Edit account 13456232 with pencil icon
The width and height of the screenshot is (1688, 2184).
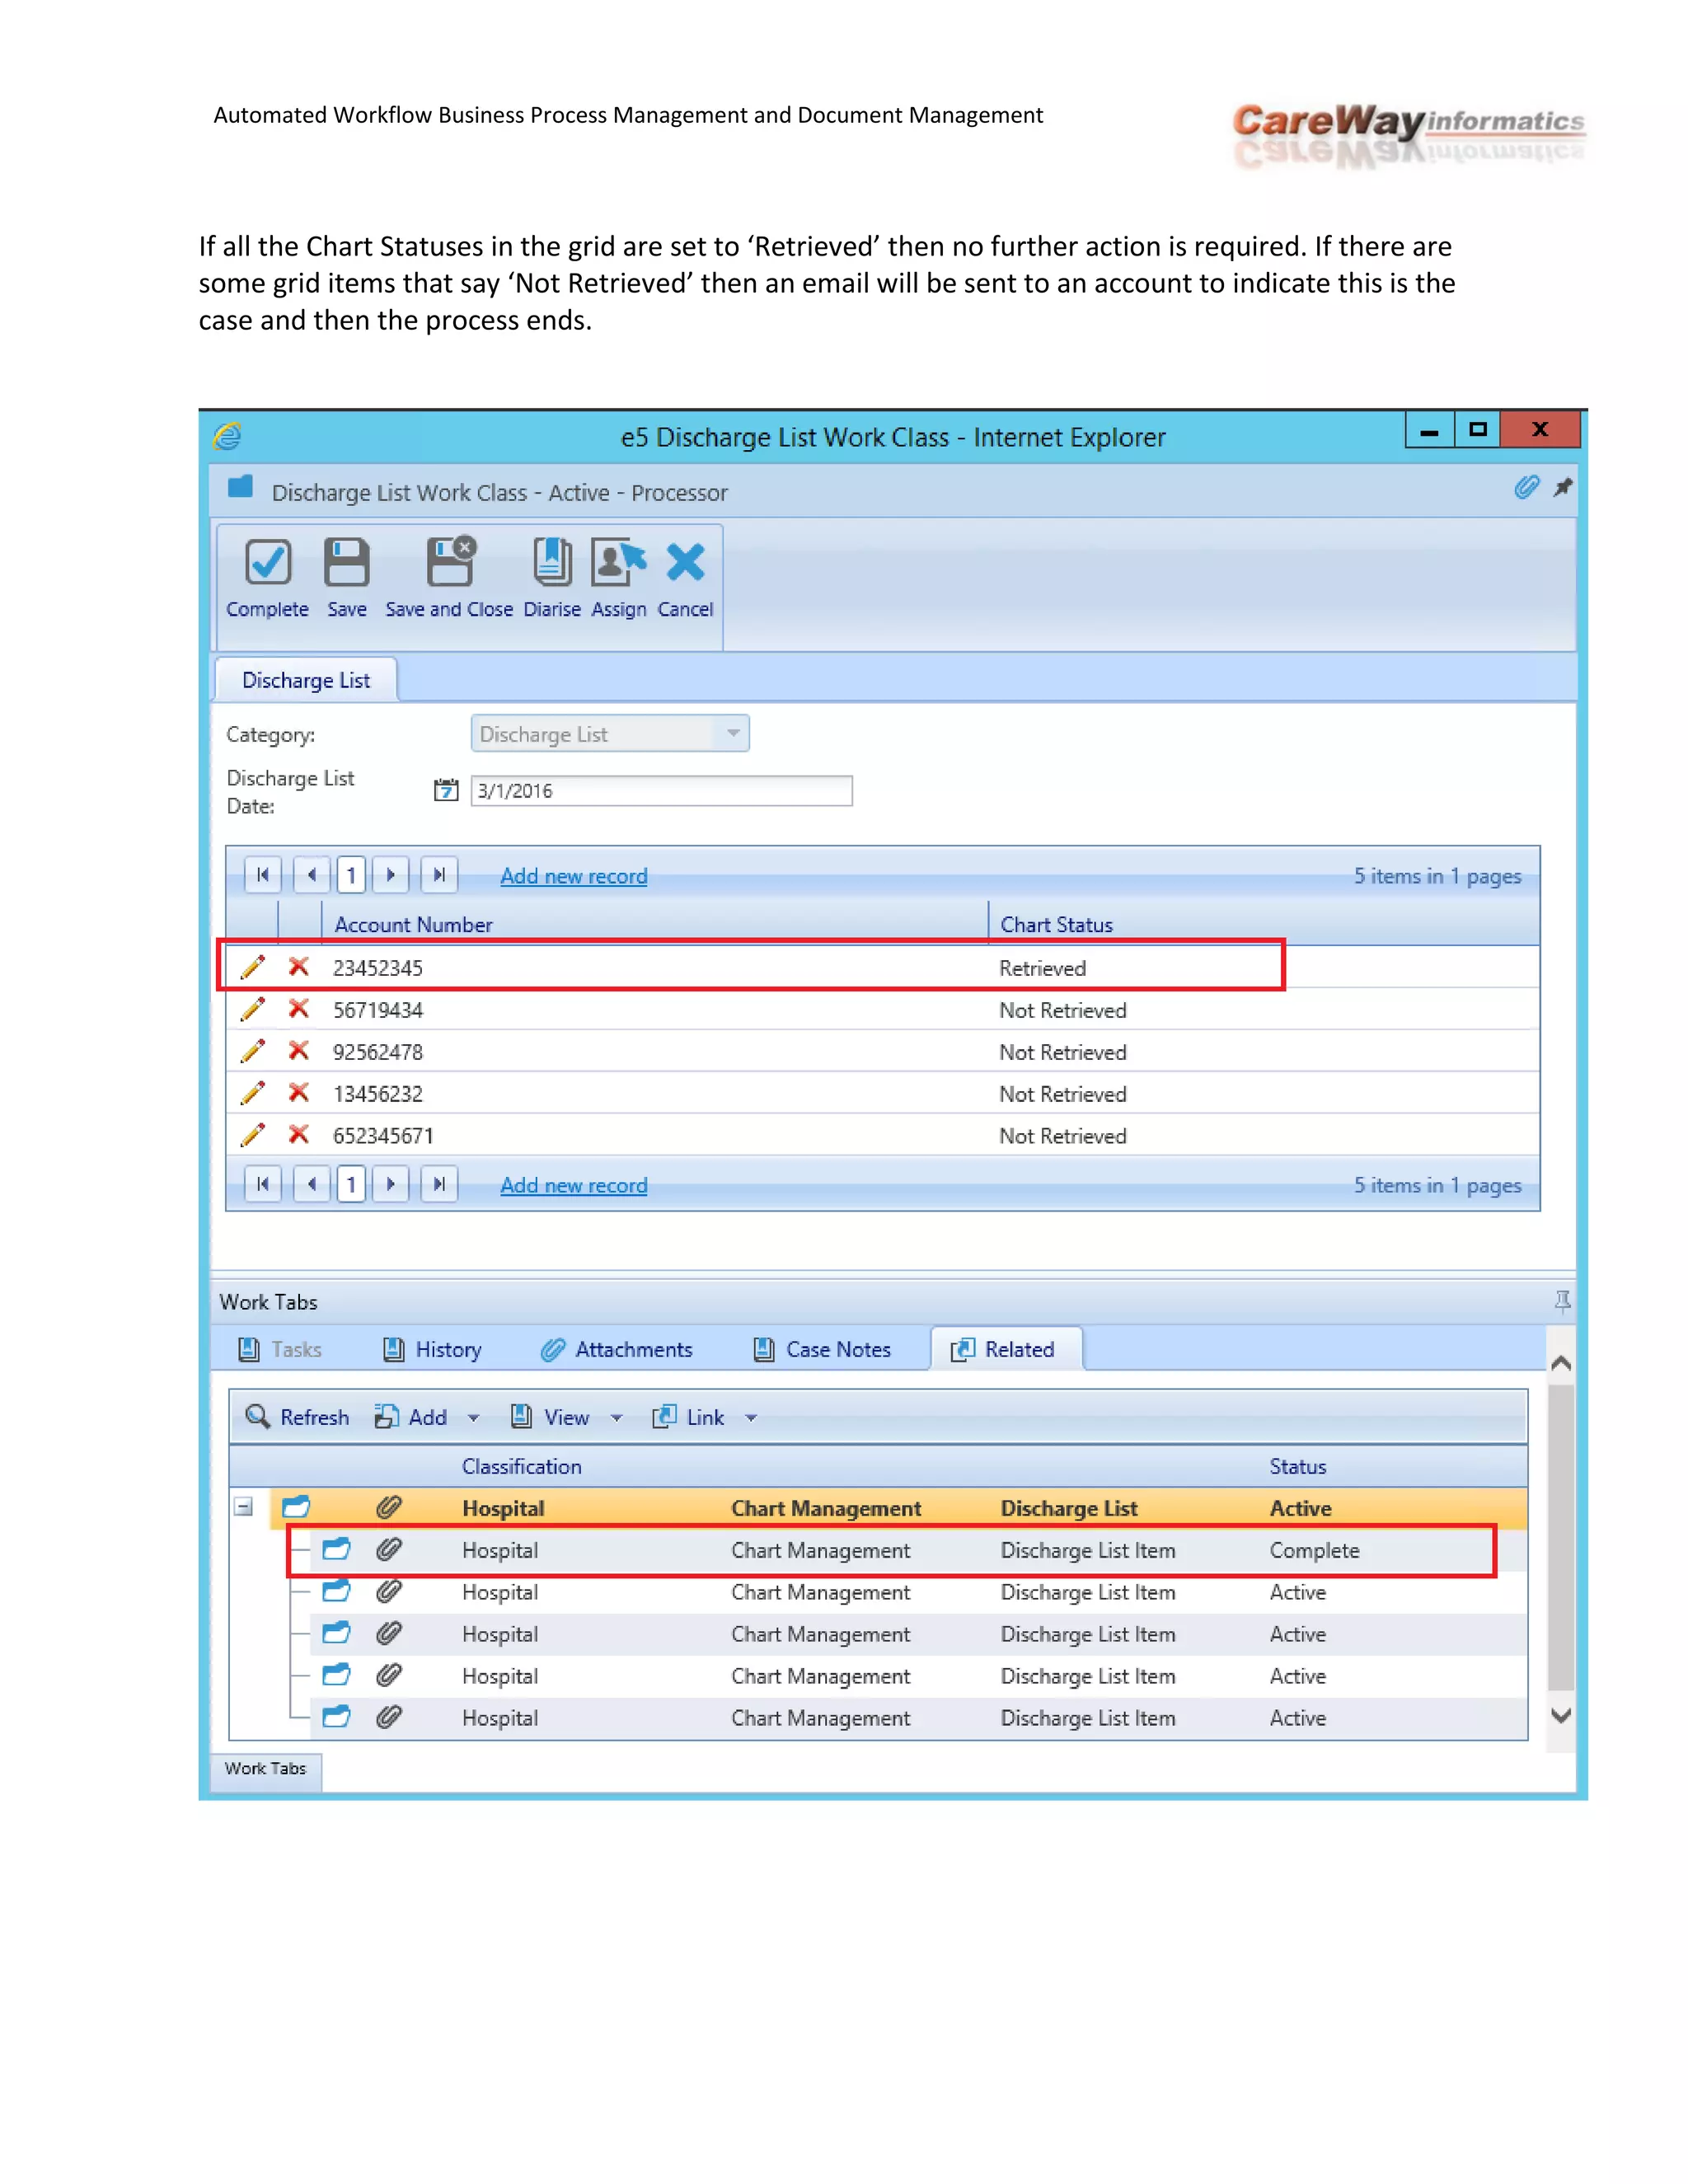tap(253, 1093)
